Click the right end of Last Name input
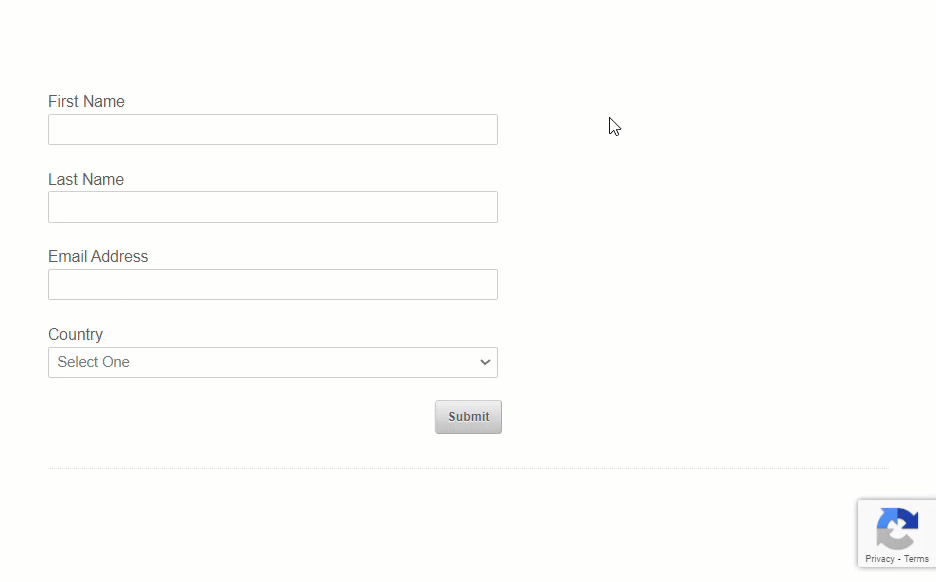The image size is (936, 582). pos(490,207)
